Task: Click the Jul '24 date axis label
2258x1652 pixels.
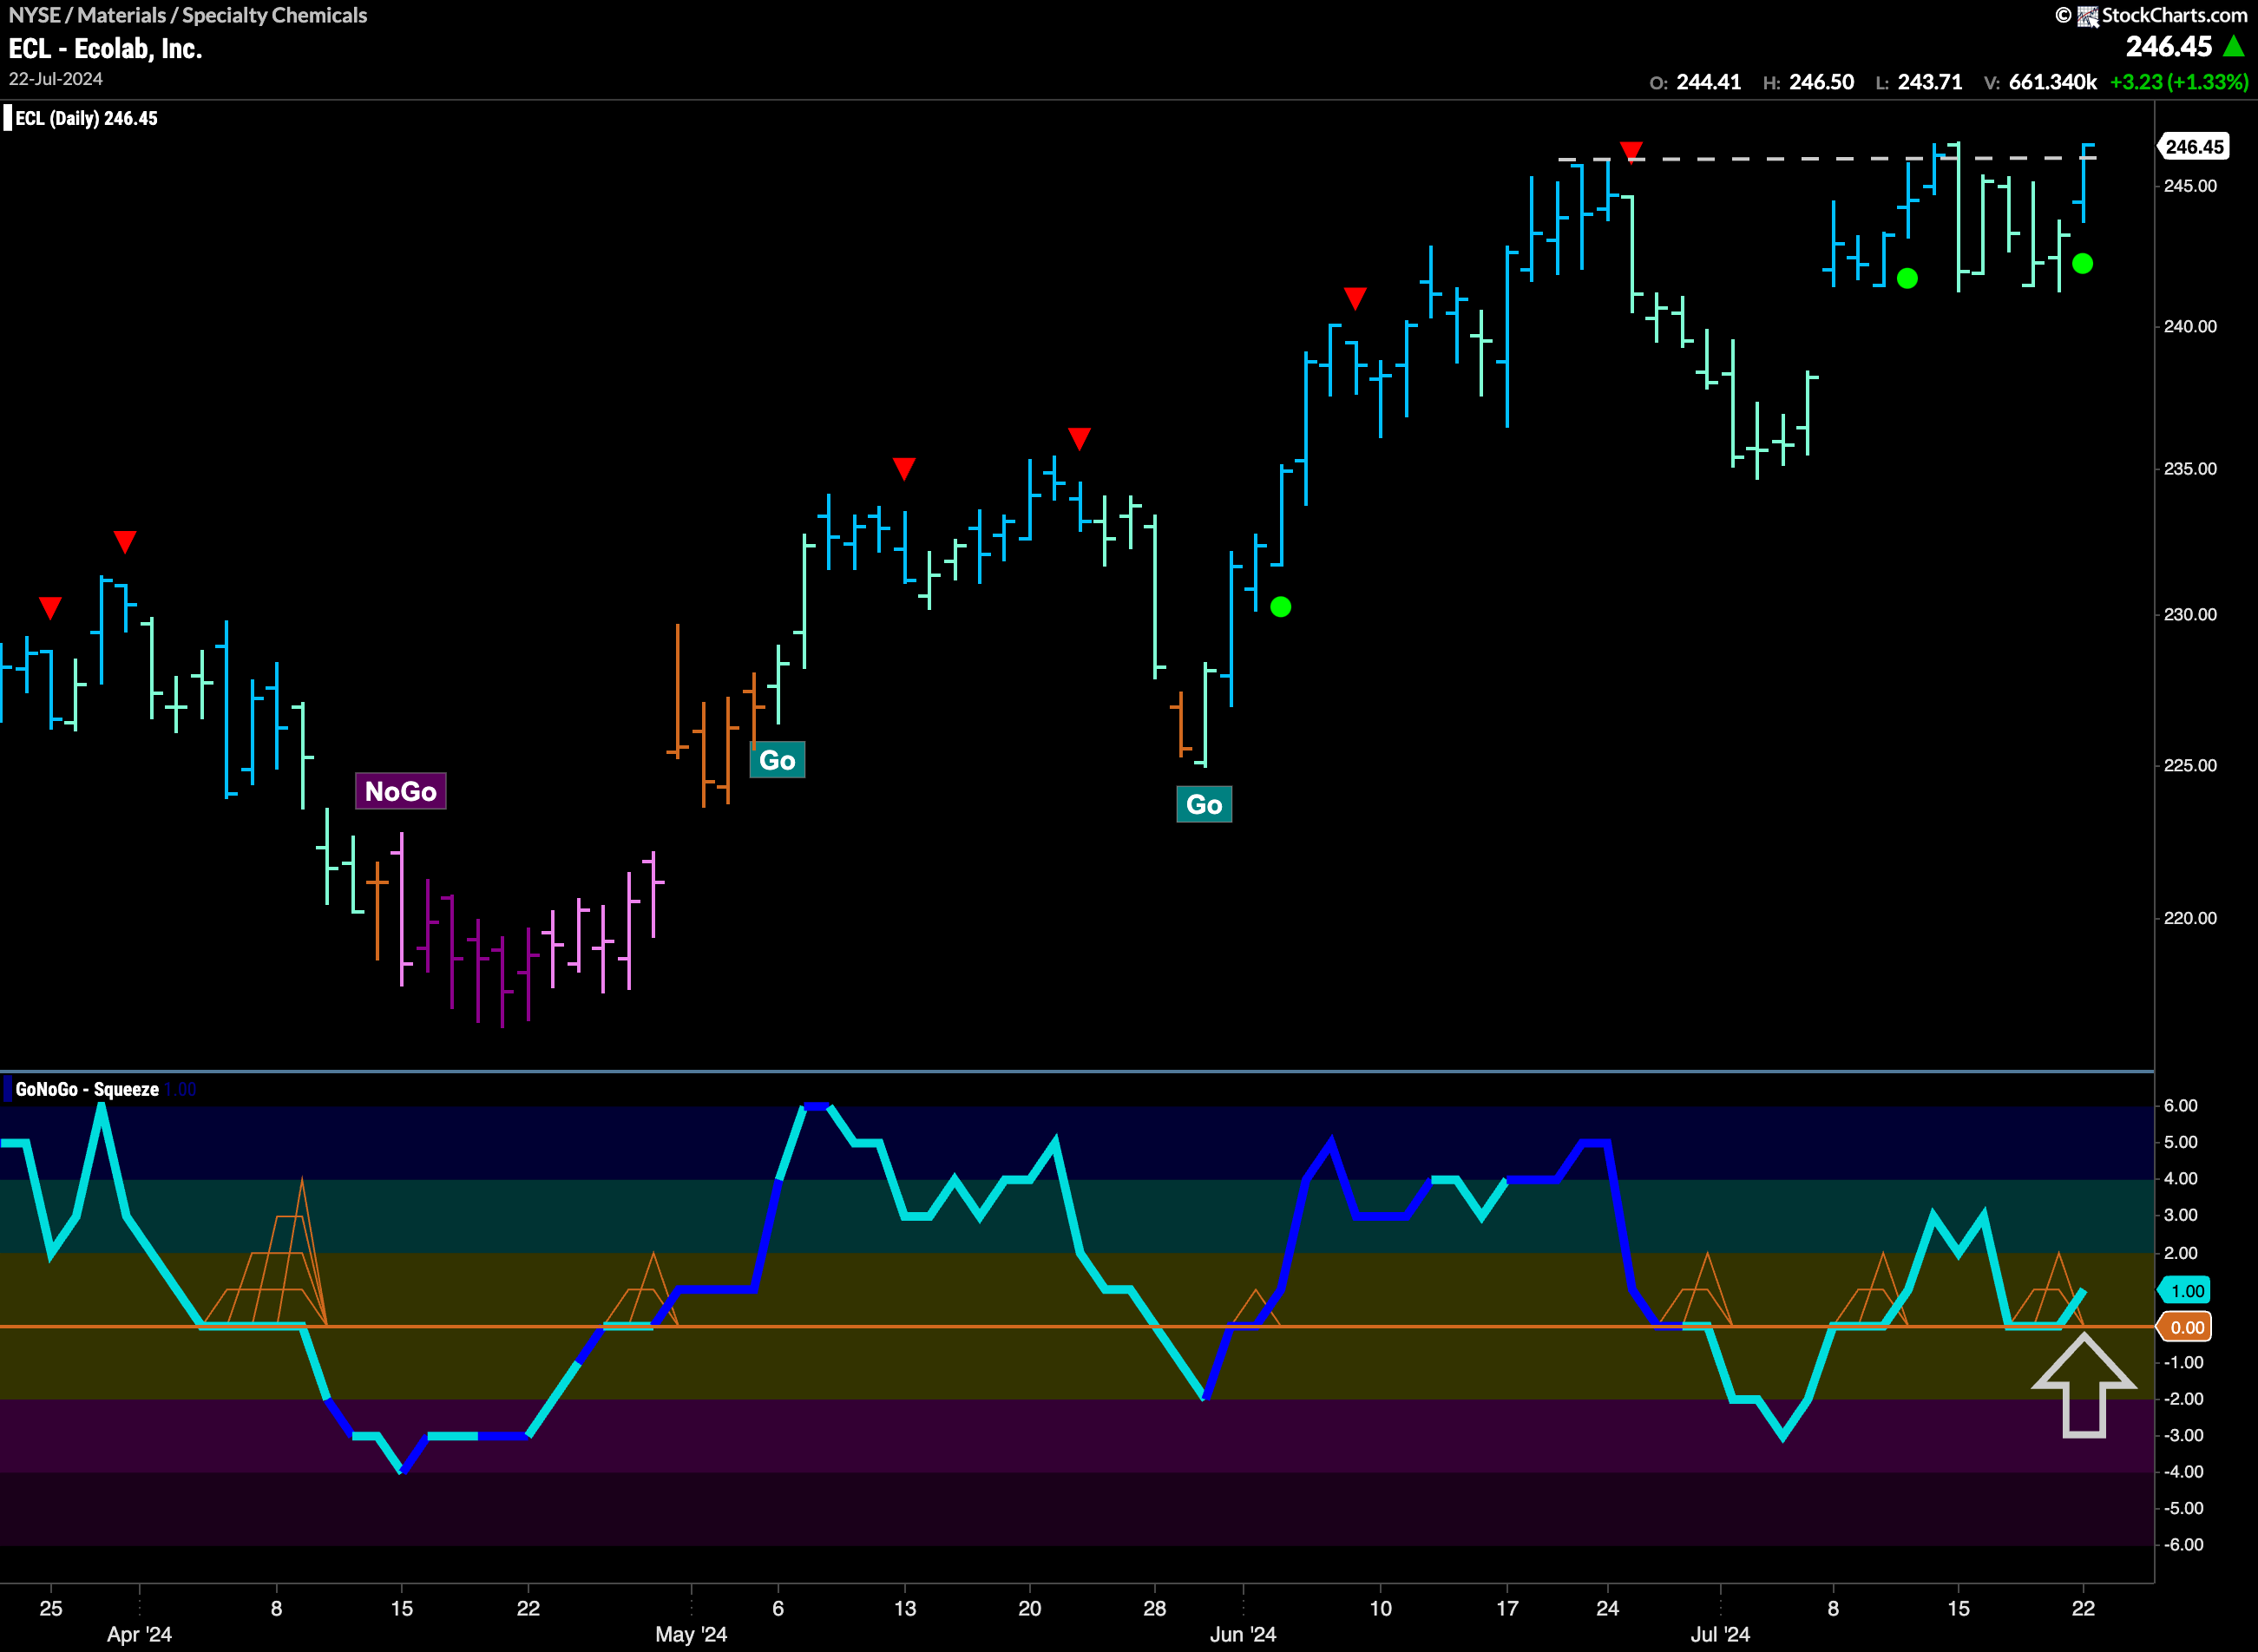Action: tap(1720, 1634)
